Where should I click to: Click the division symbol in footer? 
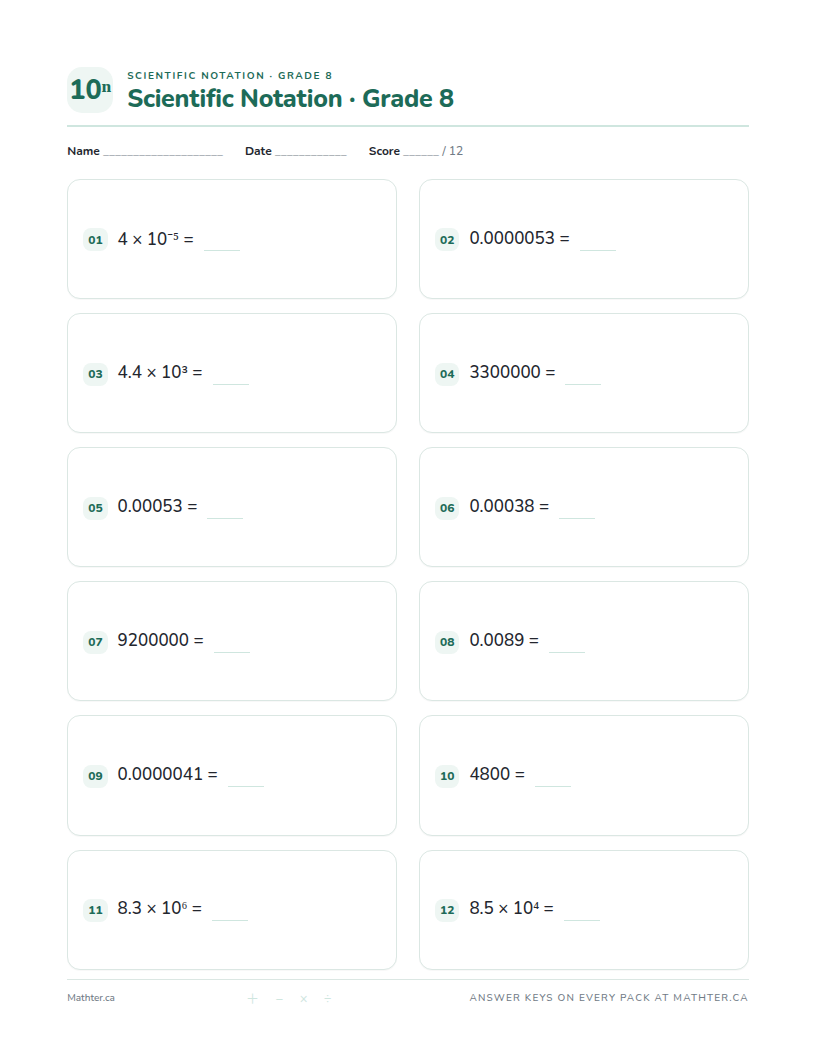tap(328, 998)
